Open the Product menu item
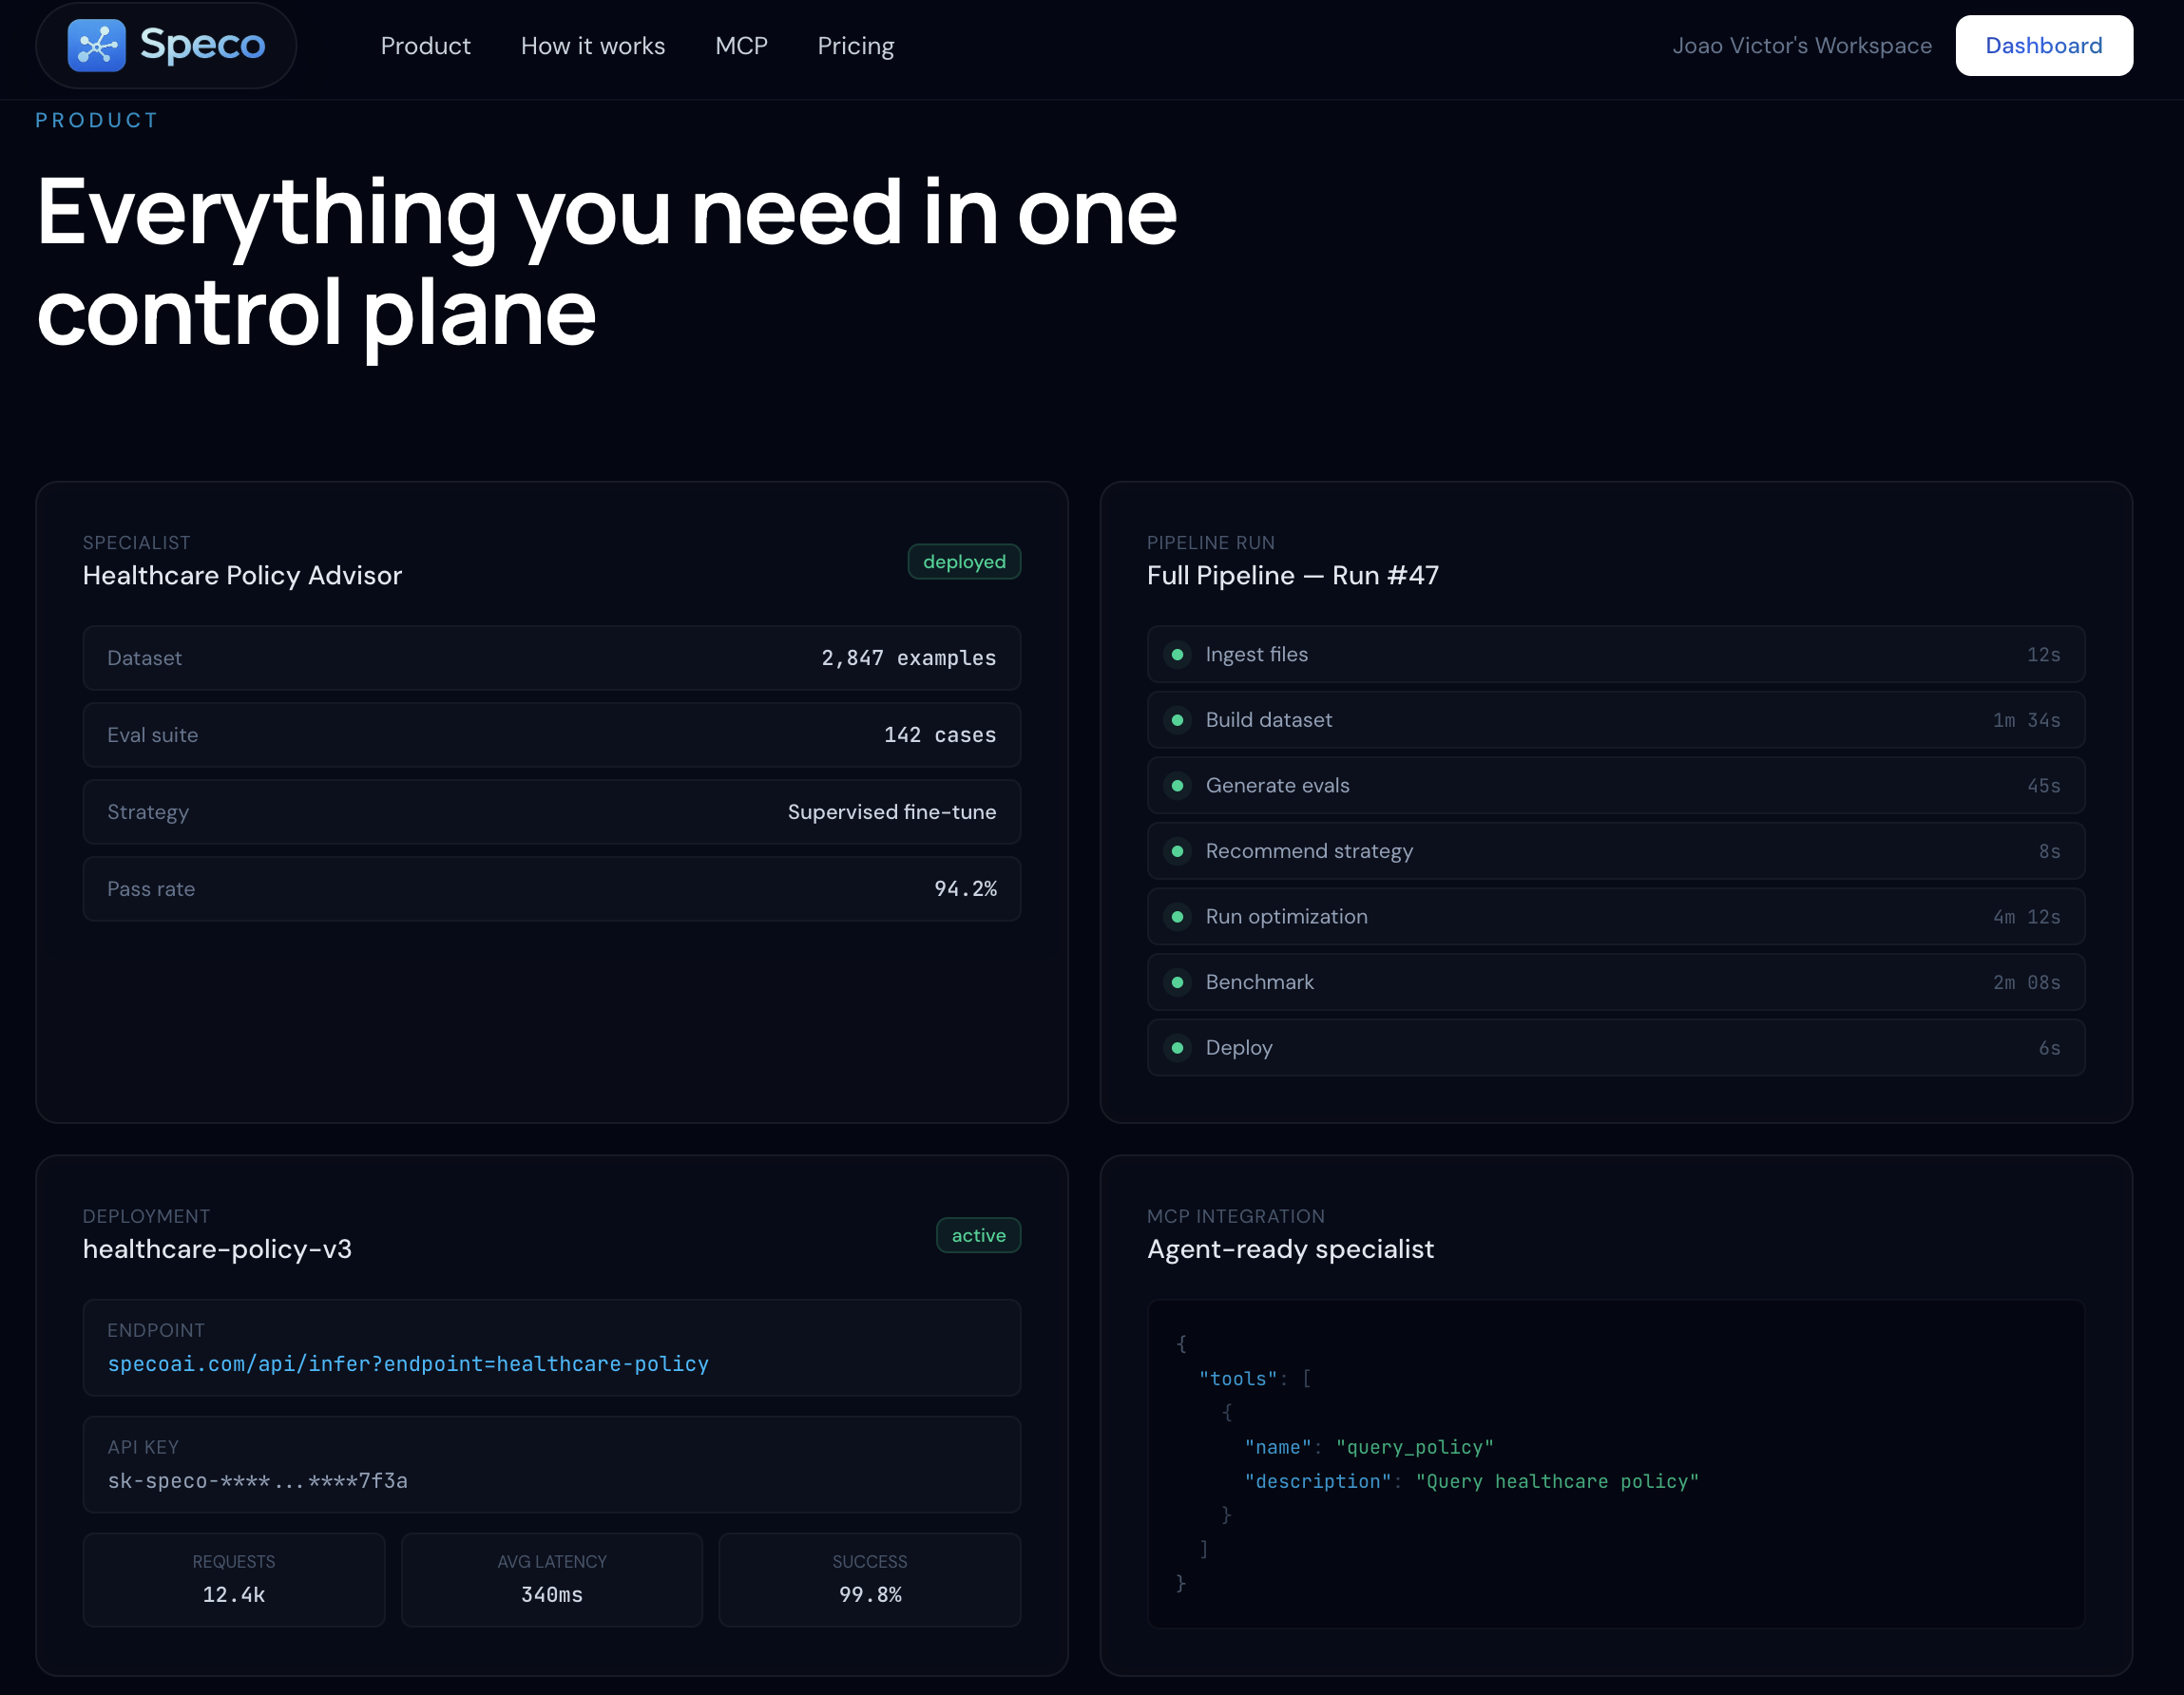The width and height of the screenshot is (2184, 1695). click(426, 45)
